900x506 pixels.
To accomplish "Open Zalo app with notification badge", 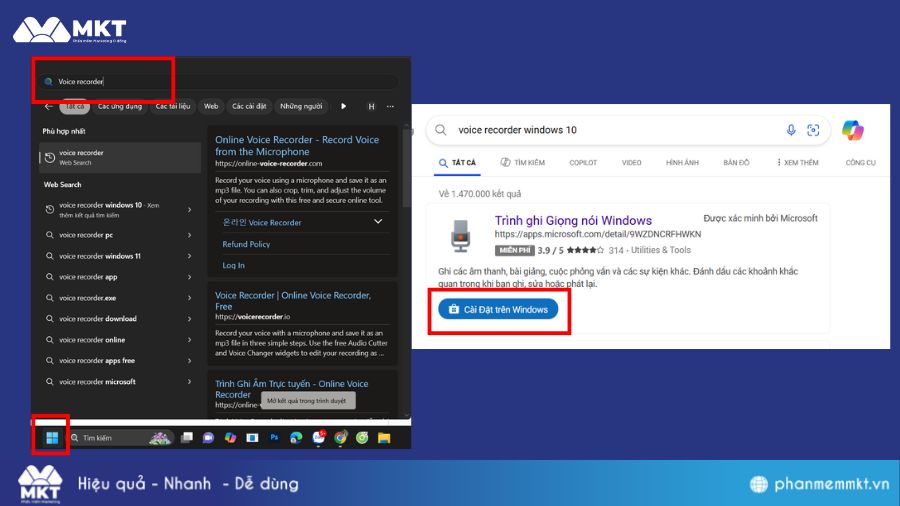I will click(x=319, y=438).
